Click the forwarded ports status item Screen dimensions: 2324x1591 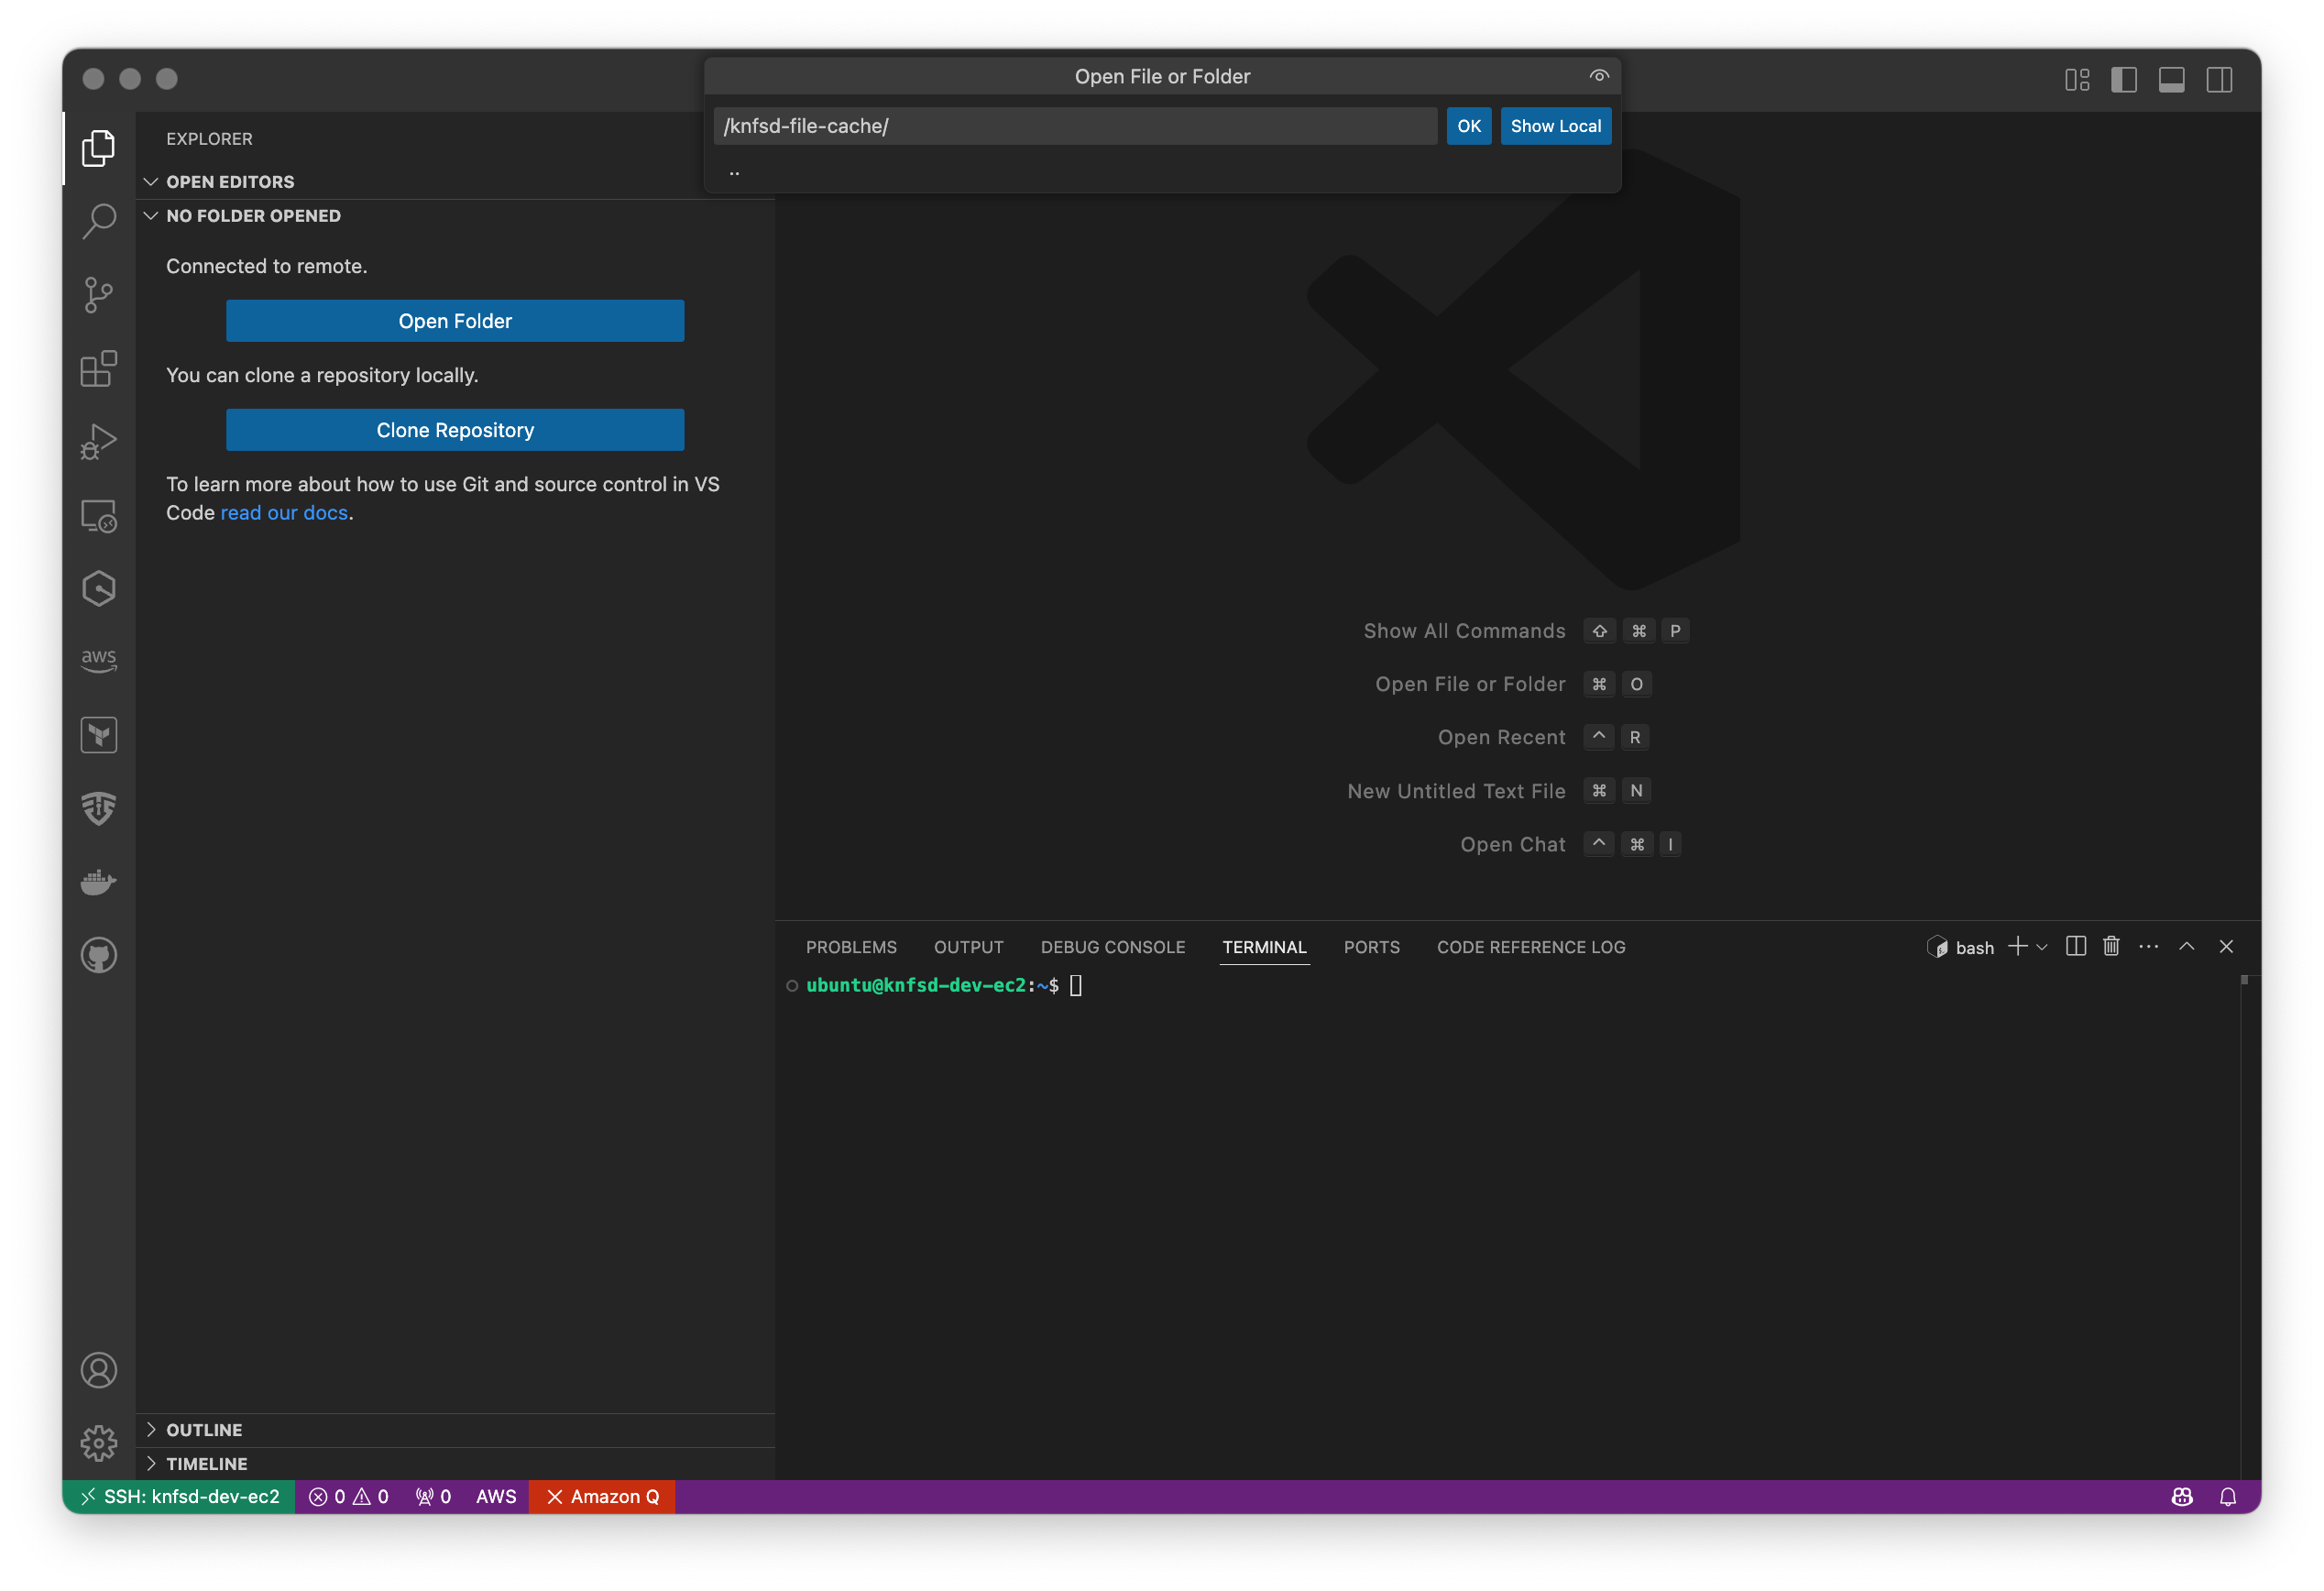[x=433, y=1496]
